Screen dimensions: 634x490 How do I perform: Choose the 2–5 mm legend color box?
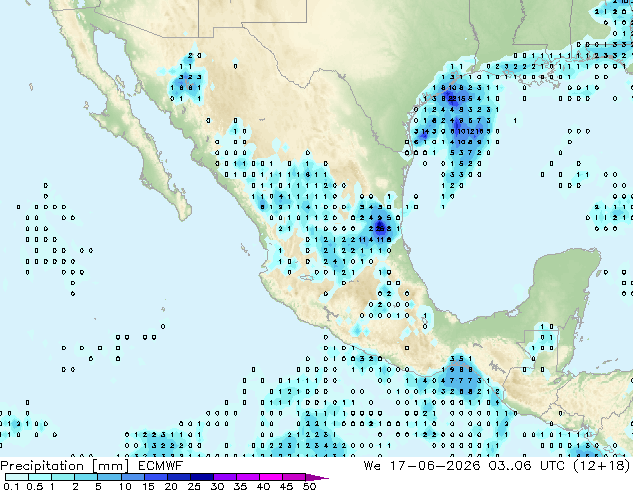tap(86, 477)
